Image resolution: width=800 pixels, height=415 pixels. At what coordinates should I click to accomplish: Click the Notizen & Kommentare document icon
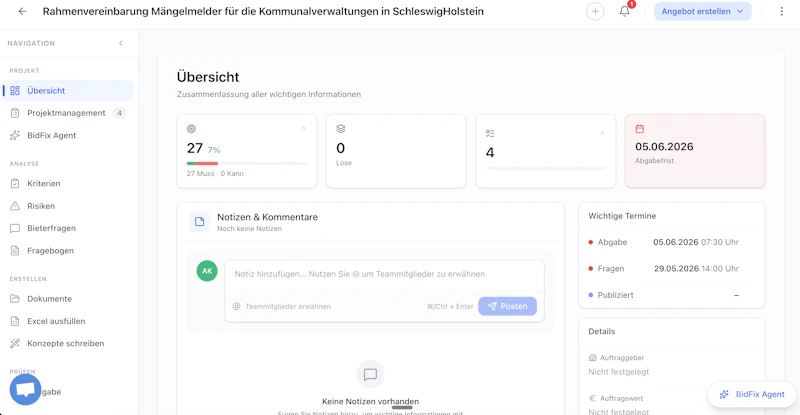pos(199,222)
